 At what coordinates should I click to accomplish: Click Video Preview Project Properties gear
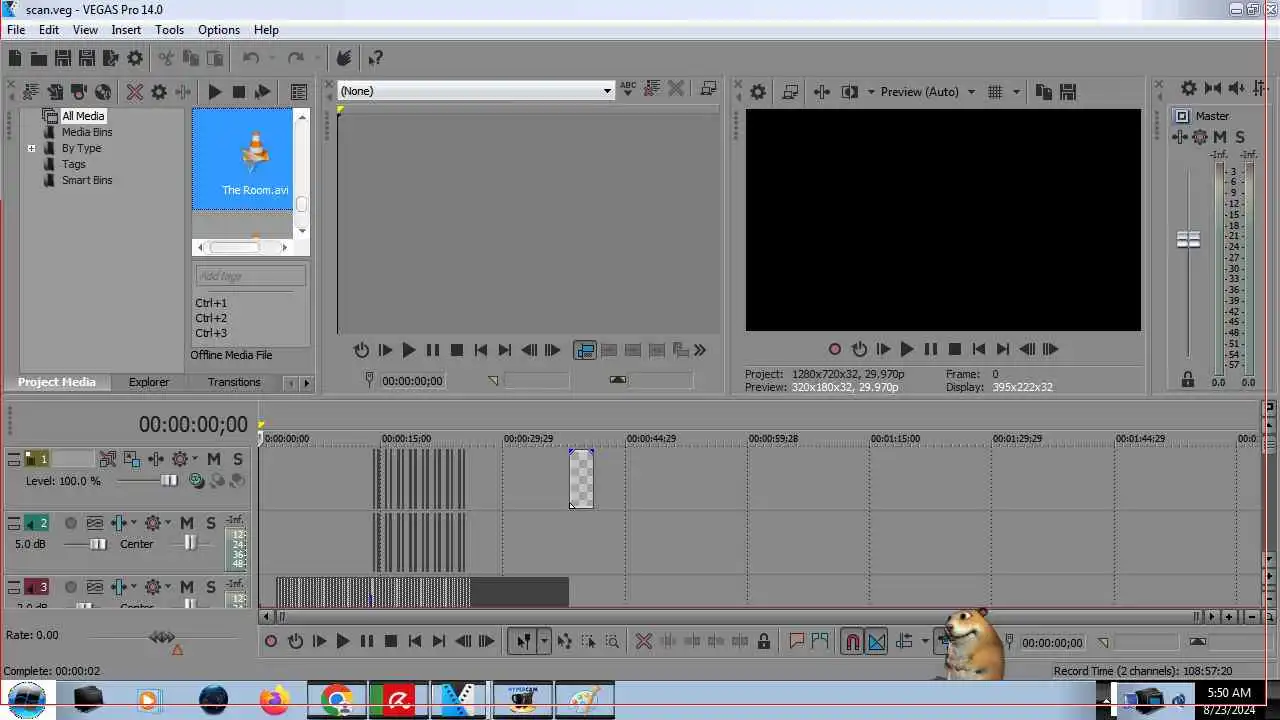pyautogui.click(x=758, y=91)
